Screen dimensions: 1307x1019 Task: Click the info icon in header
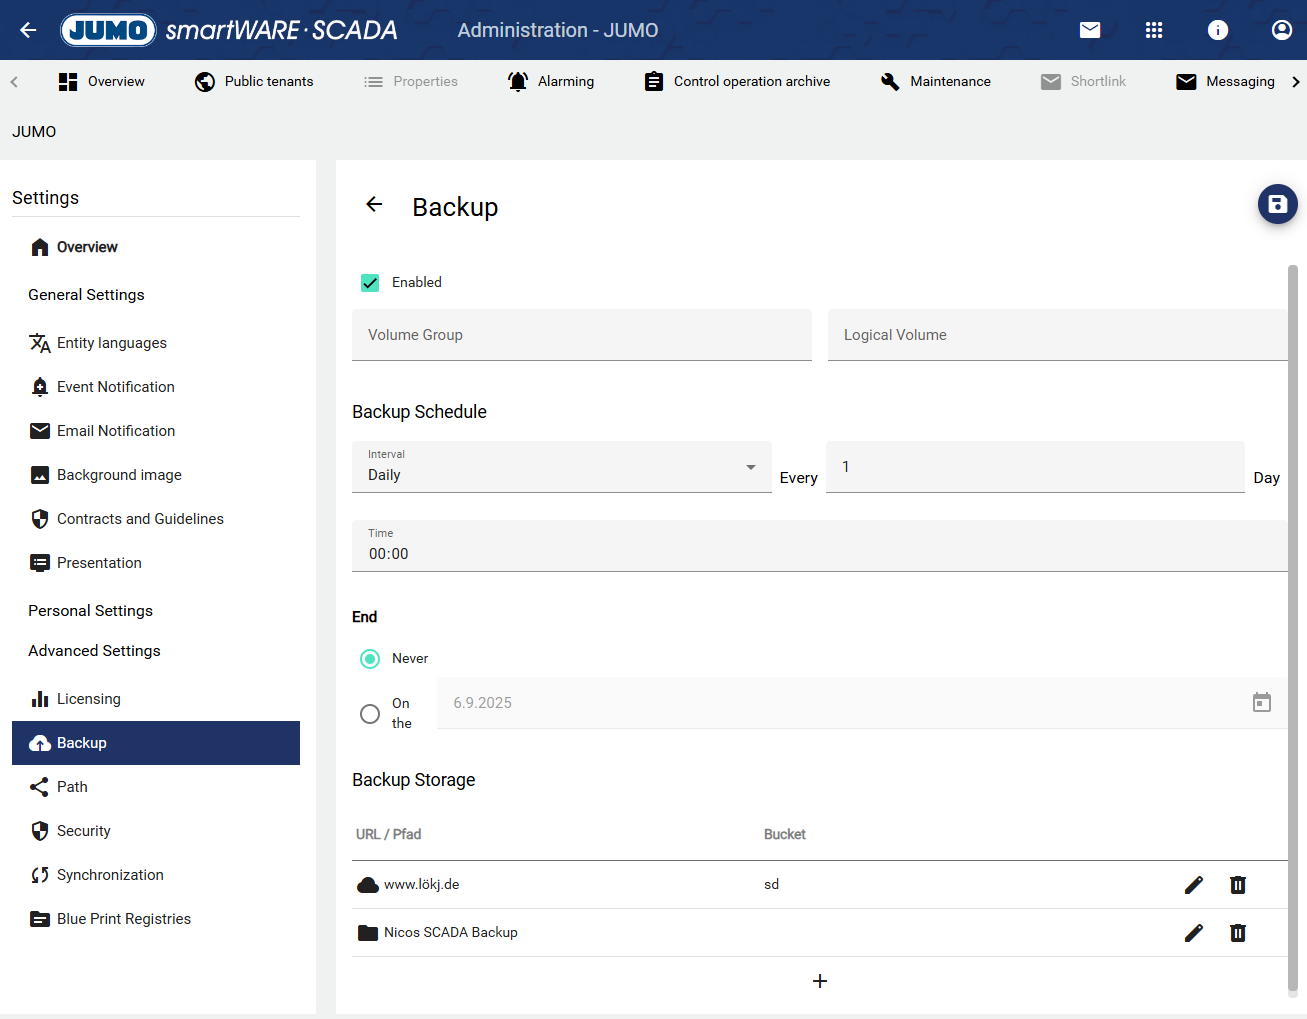[1217, 30]
